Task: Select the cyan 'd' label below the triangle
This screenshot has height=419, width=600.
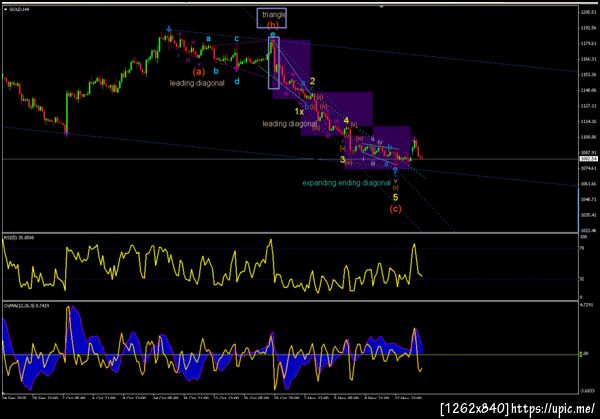Action: [x=237, y=81]
